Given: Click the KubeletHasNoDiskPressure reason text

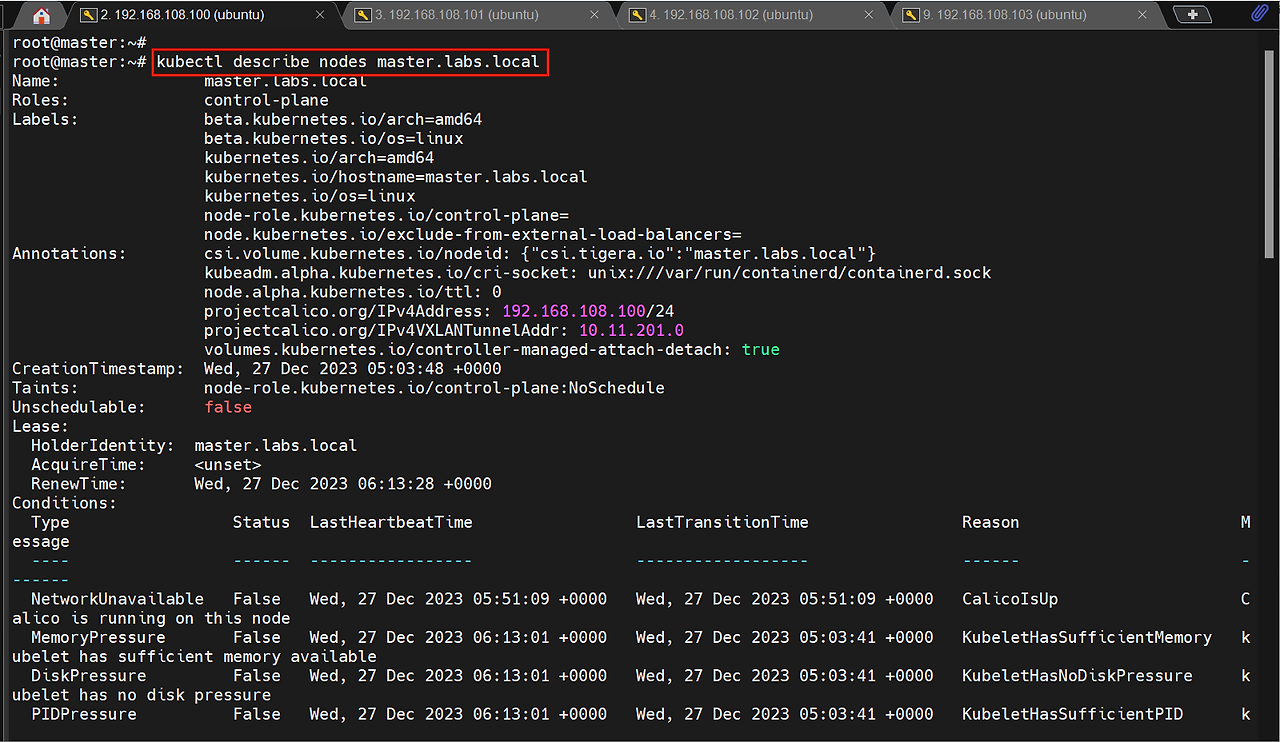Looking at the screenshot, I should click(1077, 676).
